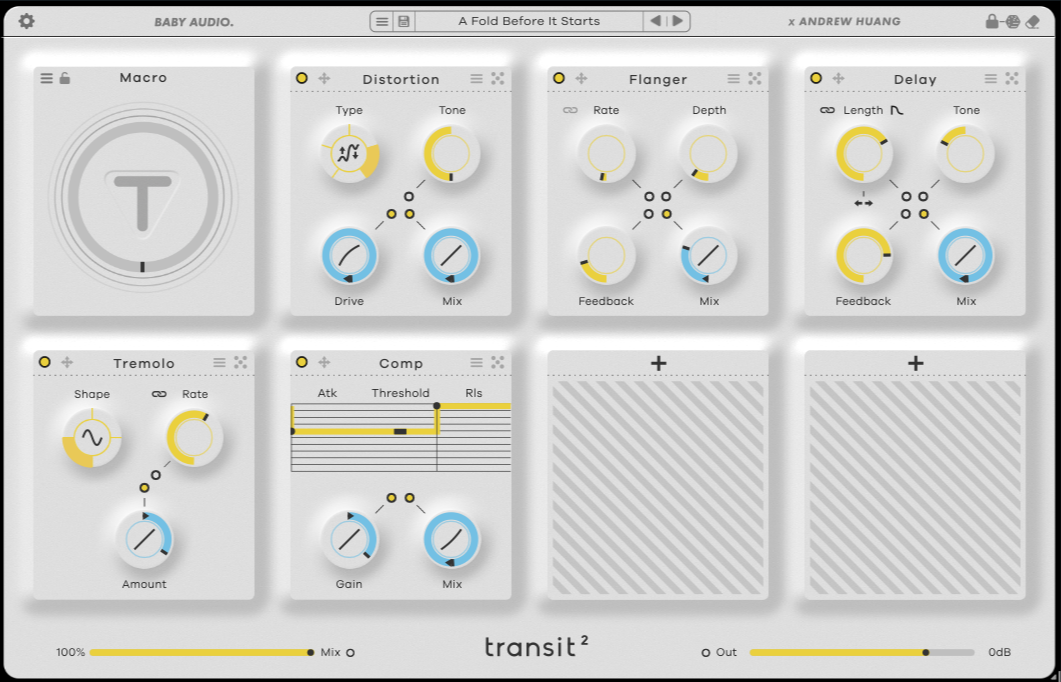Toggle the Delay Length sync link icon
This screenshot has width=1061, height=682.
828,110
